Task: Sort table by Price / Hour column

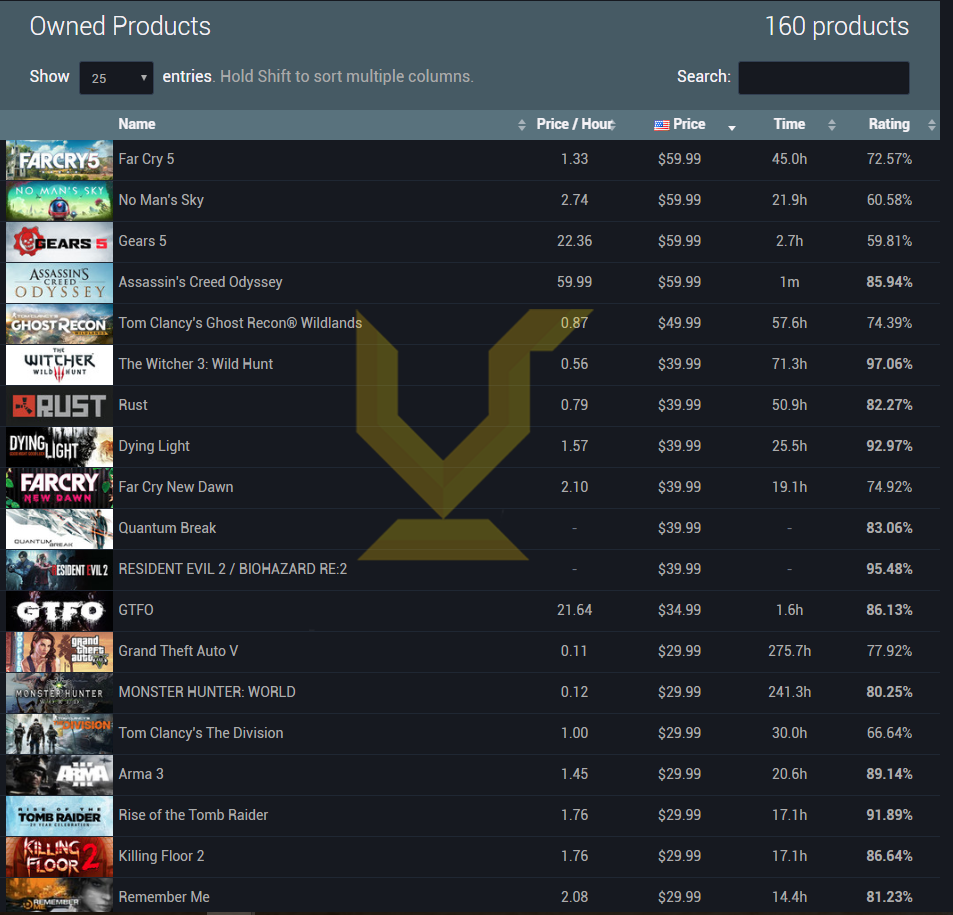Action: (x=573, y=125)
